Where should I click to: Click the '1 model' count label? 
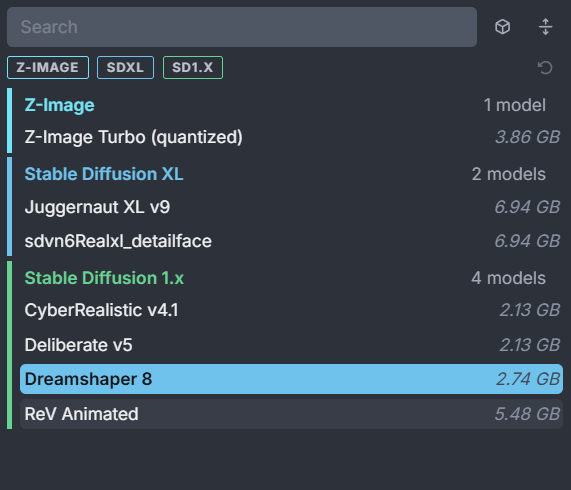point(515,105)
